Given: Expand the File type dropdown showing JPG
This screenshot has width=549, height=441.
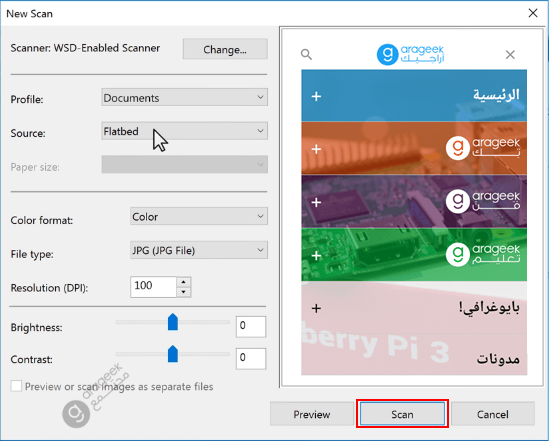Looking at the screenshot, I should [x=199, y=250].
